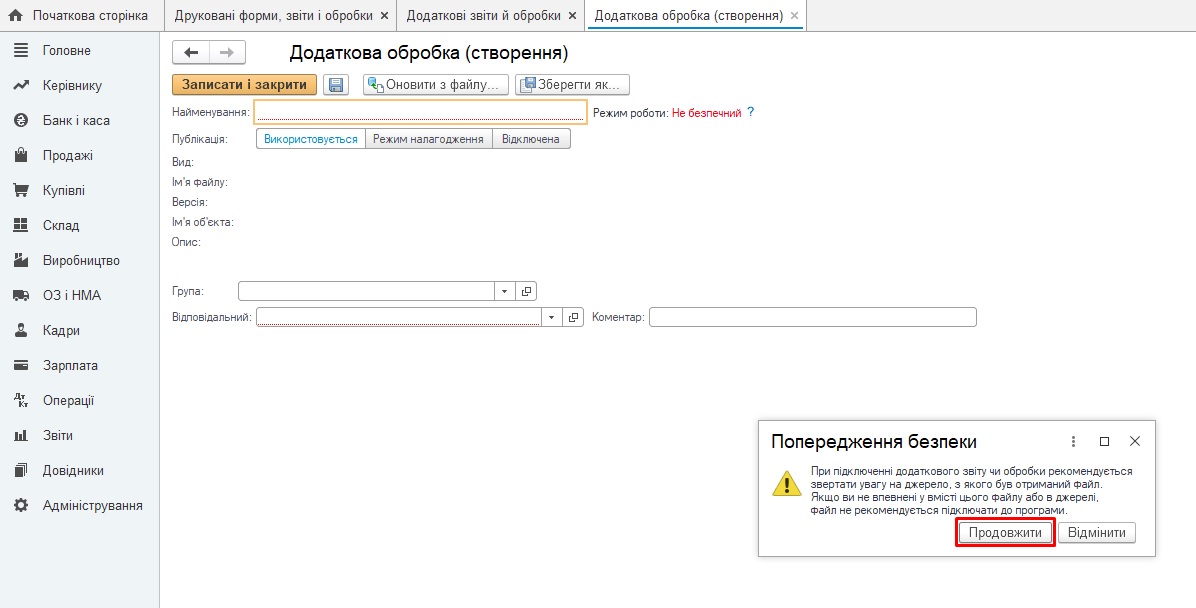Click the forward navigation arrow
The image size is (1196, 608).
pos(227,53)
